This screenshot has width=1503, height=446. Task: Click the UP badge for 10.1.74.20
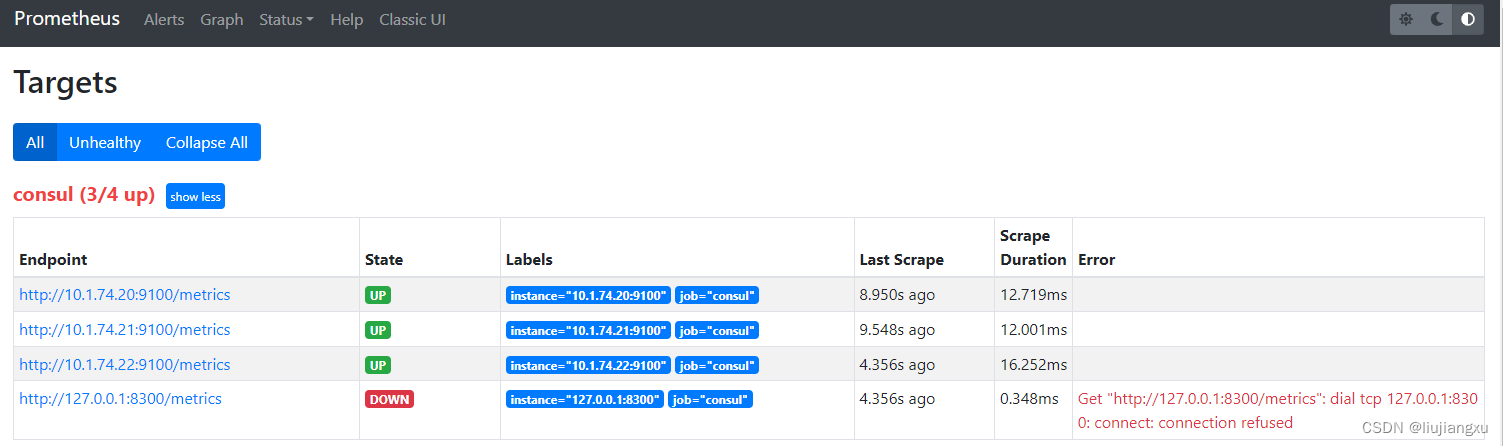(x=378, y=295)
